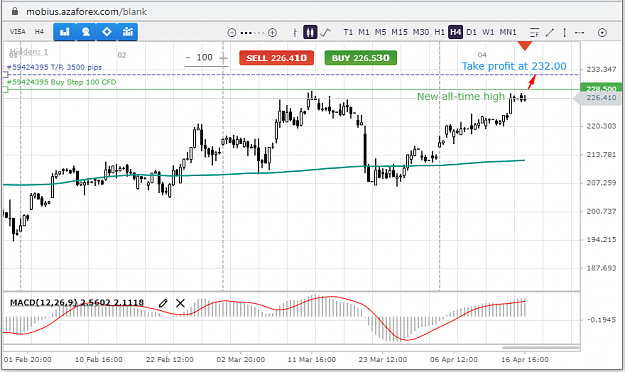
Task: Edit MACD indicator with pencil icon
Action: [x=163, y=303]
